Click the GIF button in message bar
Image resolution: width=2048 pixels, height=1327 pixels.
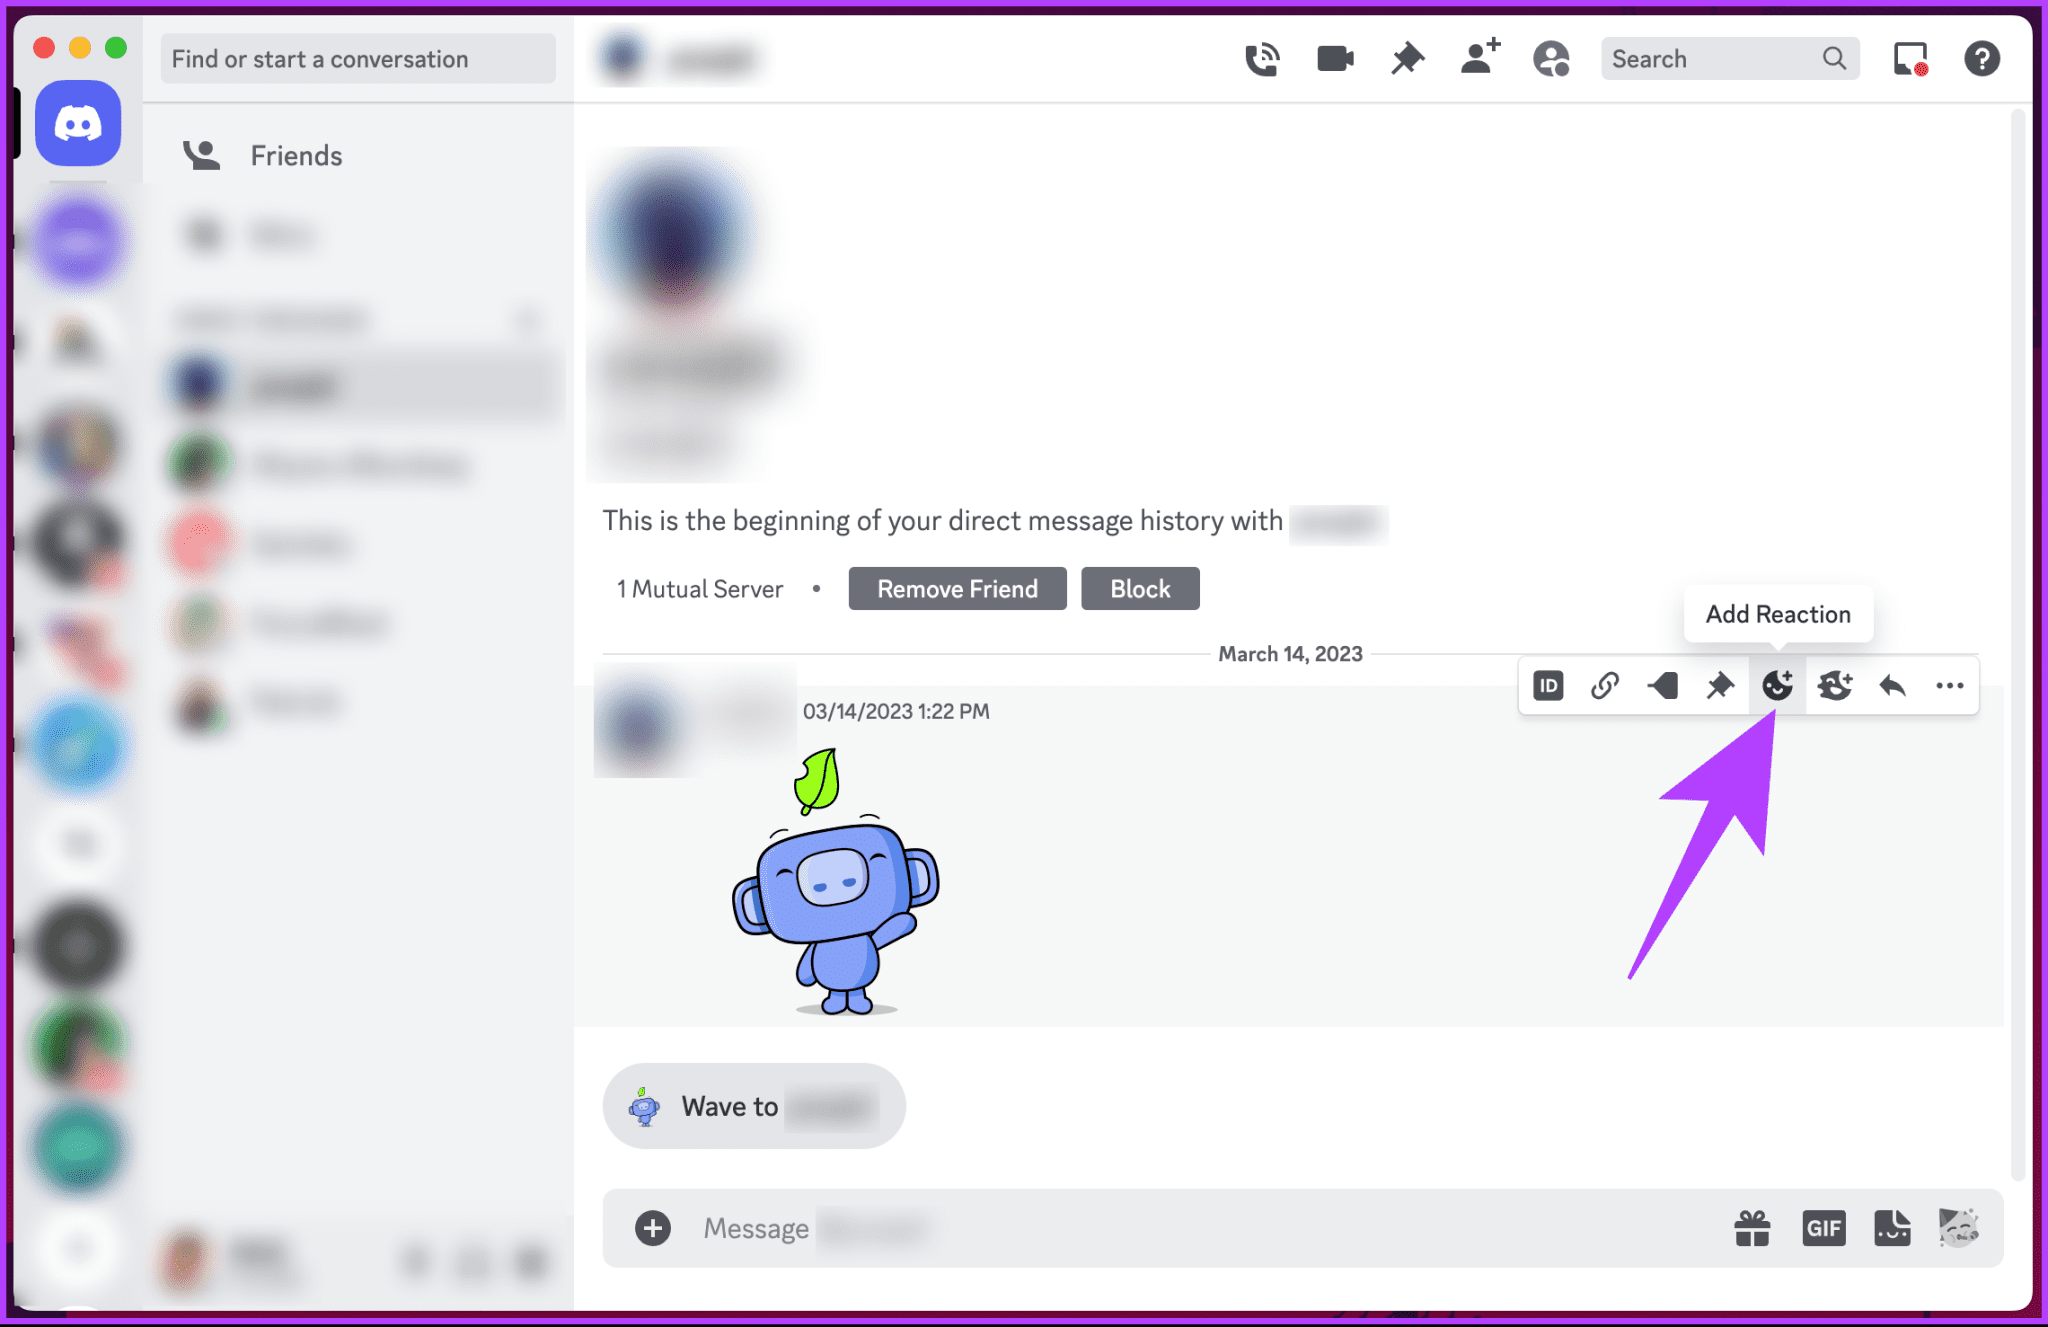1823,1228
